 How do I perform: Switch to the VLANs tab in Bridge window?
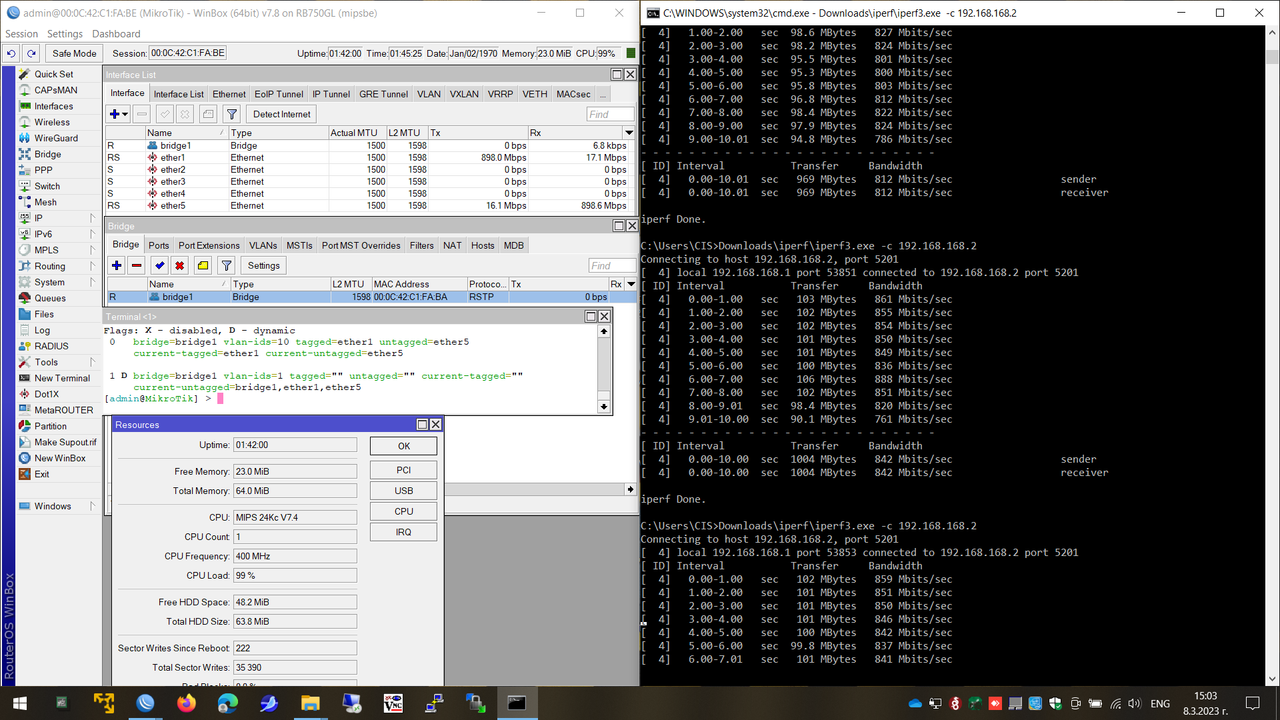(263, 245)
